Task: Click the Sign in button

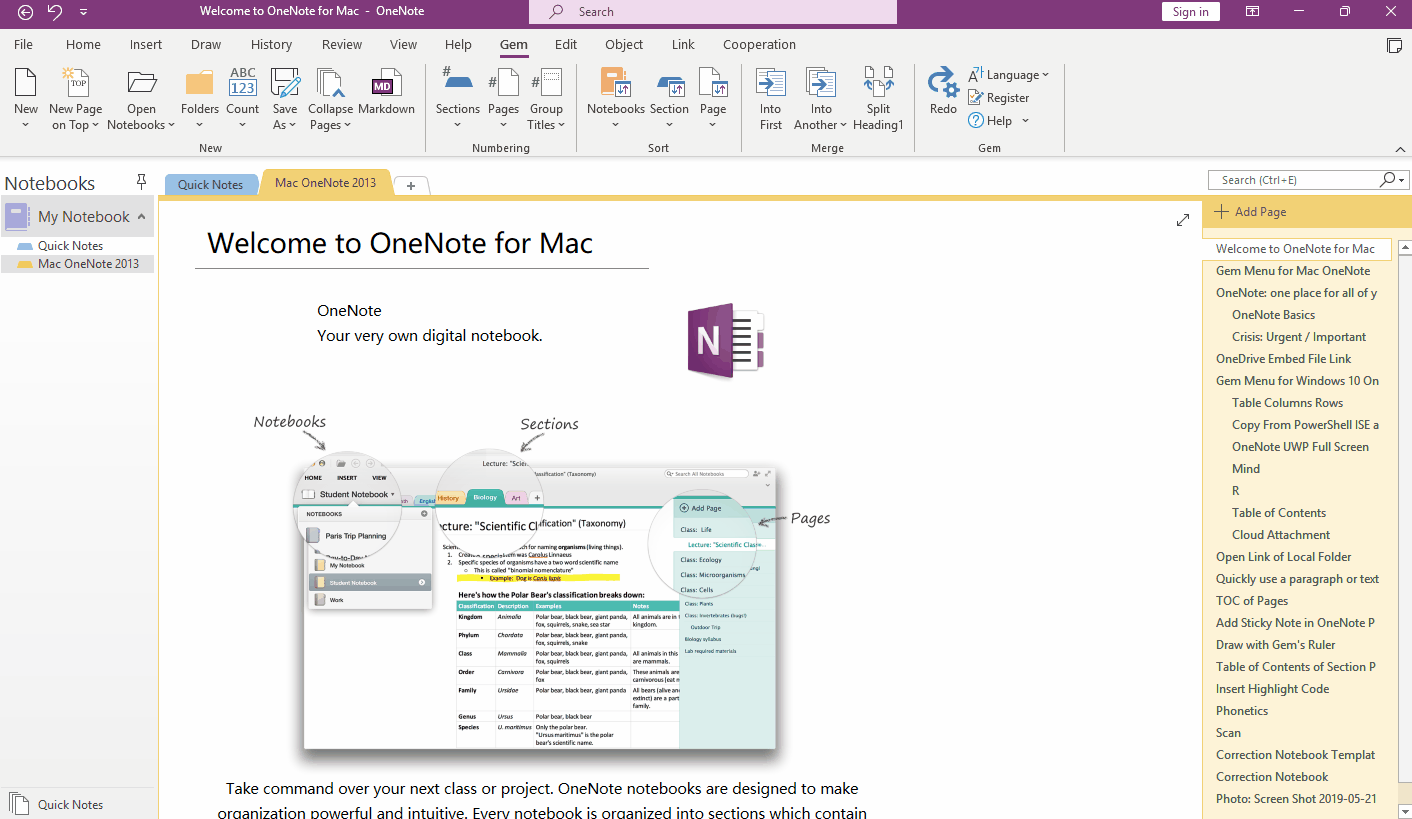Action: (x=1190, y=12)
